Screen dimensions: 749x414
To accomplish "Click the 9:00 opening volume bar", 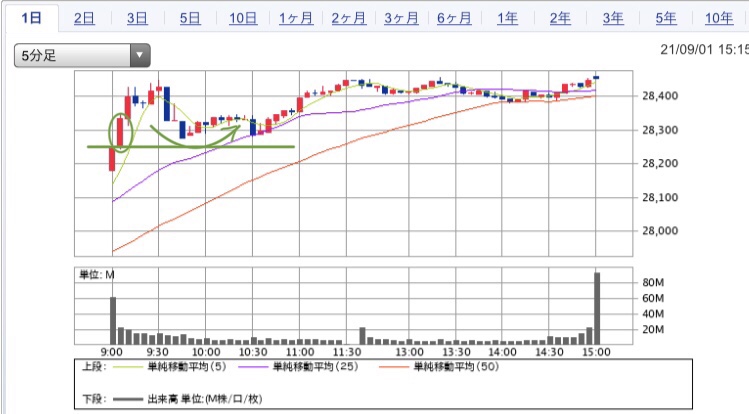I will [113, 320].
